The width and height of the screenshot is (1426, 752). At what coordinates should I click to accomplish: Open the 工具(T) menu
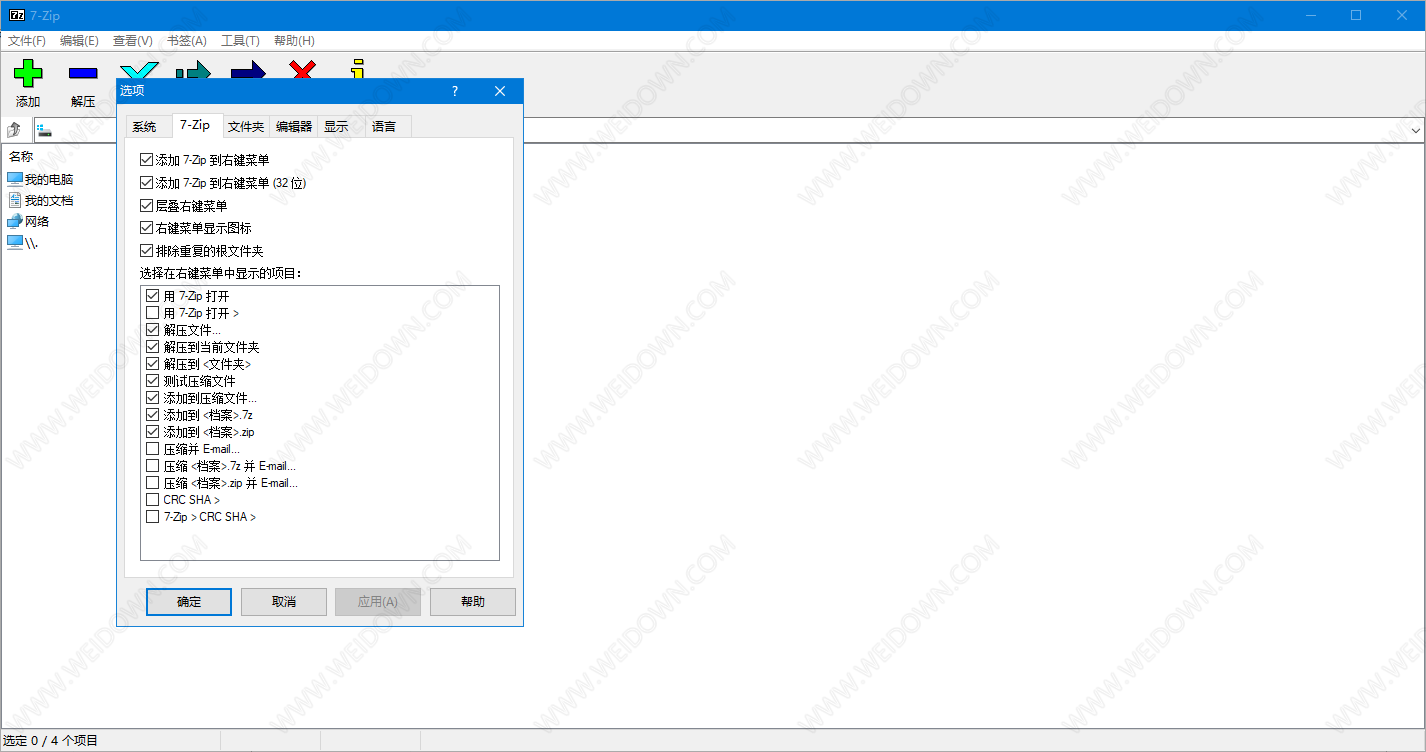[x=240, y=41]
